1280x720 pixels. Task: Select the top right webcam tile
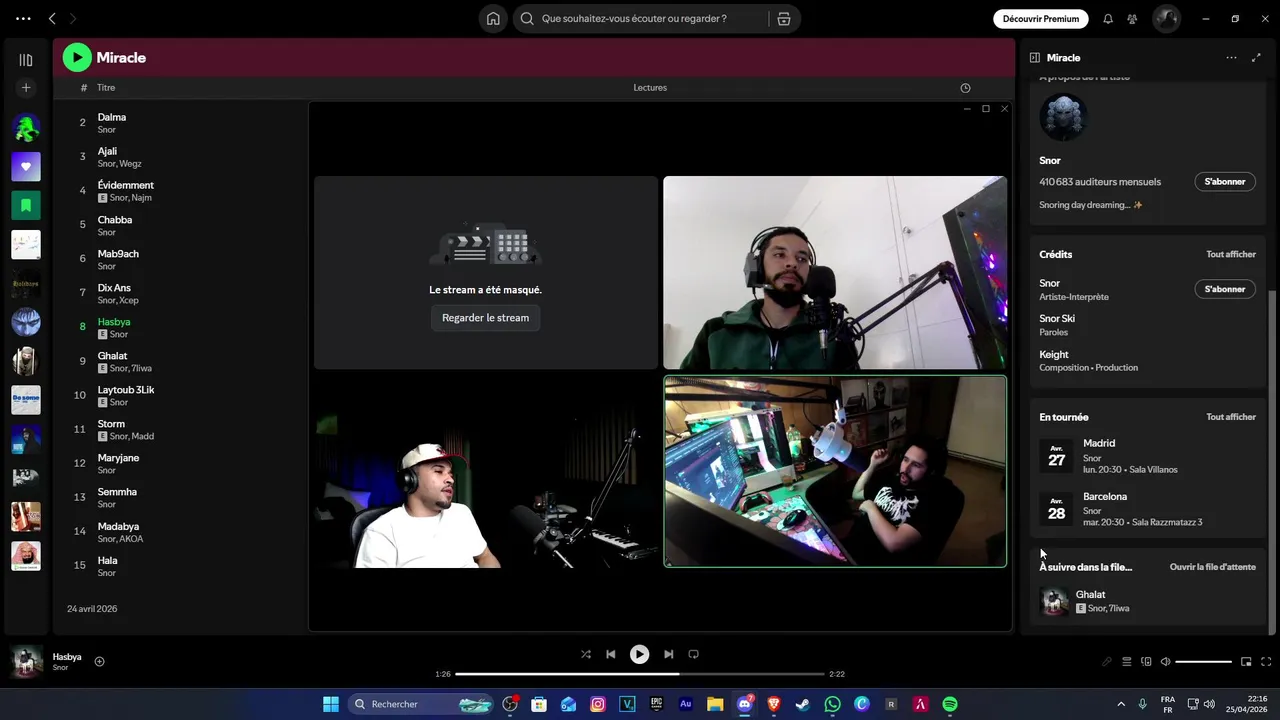coord(835,273)
